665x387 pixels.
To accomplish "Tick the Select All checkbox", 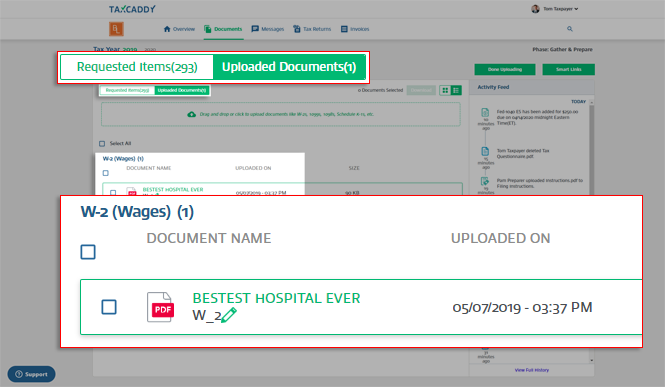I will 102,143.
